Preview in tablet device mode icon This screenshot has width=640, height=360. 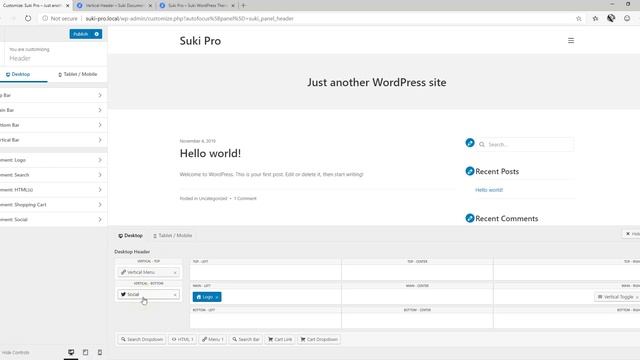(x=85, y=352)
